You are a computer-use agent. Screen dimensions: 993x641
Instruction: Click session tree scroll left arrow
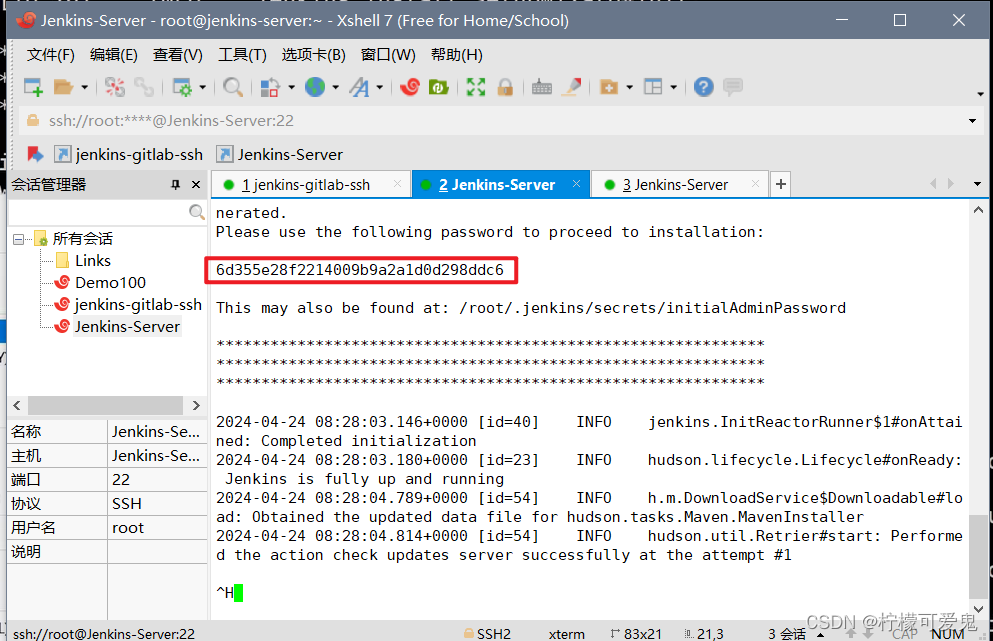click(x=17, y=405)
